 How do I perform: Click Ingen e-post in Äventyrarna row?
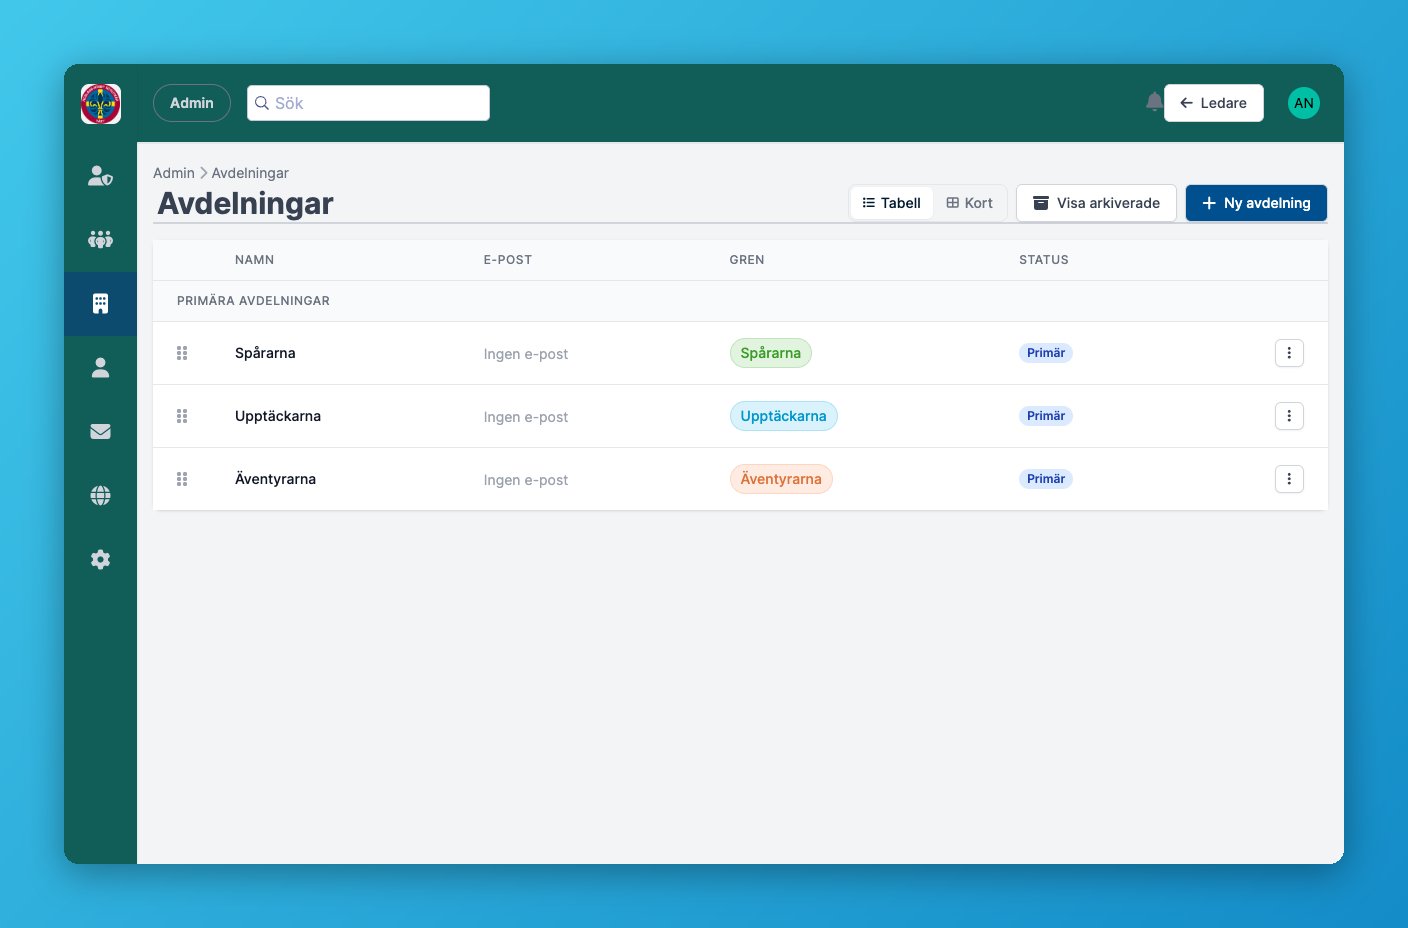click(526, 480)
